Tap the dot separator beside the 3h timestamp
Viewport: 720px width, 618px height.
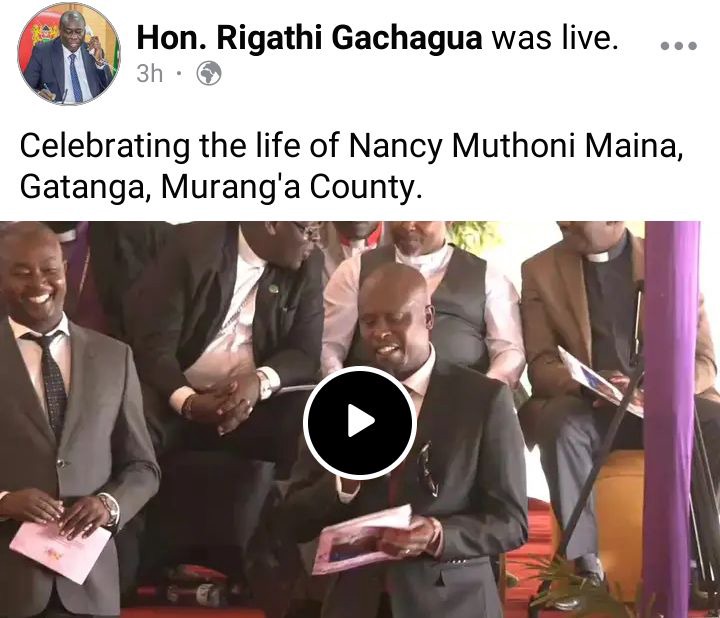coord(180,73)
